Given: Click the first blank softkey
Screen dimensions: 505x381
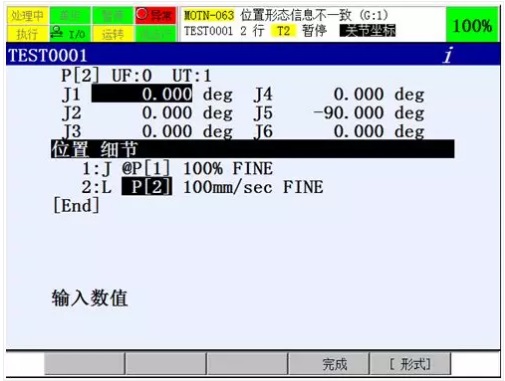Looking at the screenshot, I should [85, 364].
